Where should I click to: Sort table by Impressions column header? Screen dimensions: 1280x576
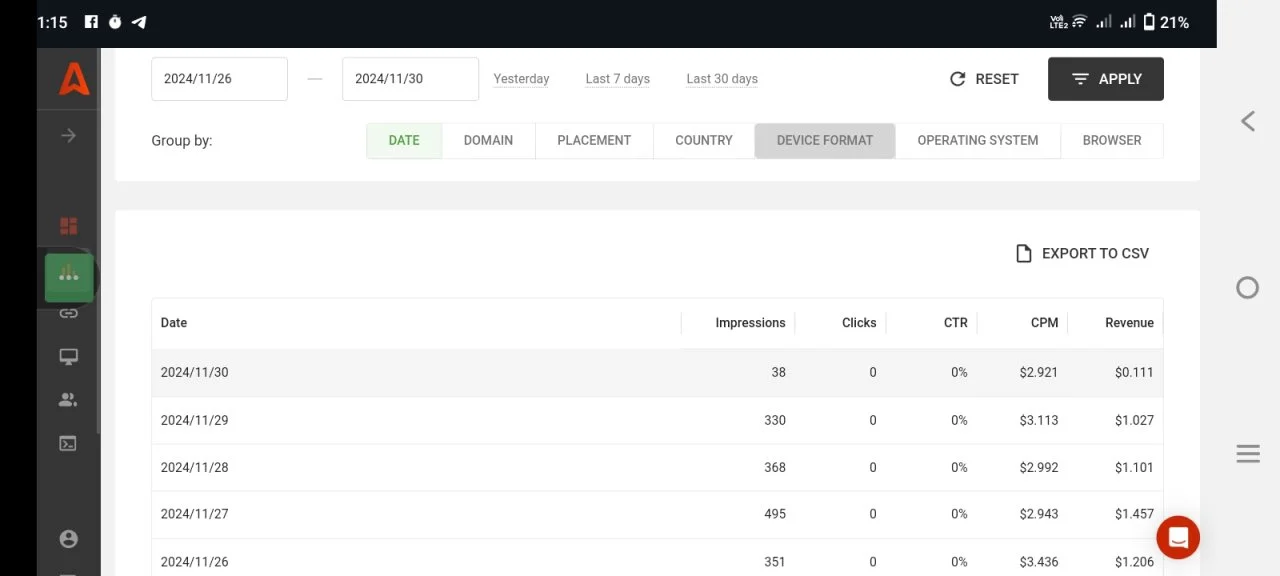coord(750,323)
